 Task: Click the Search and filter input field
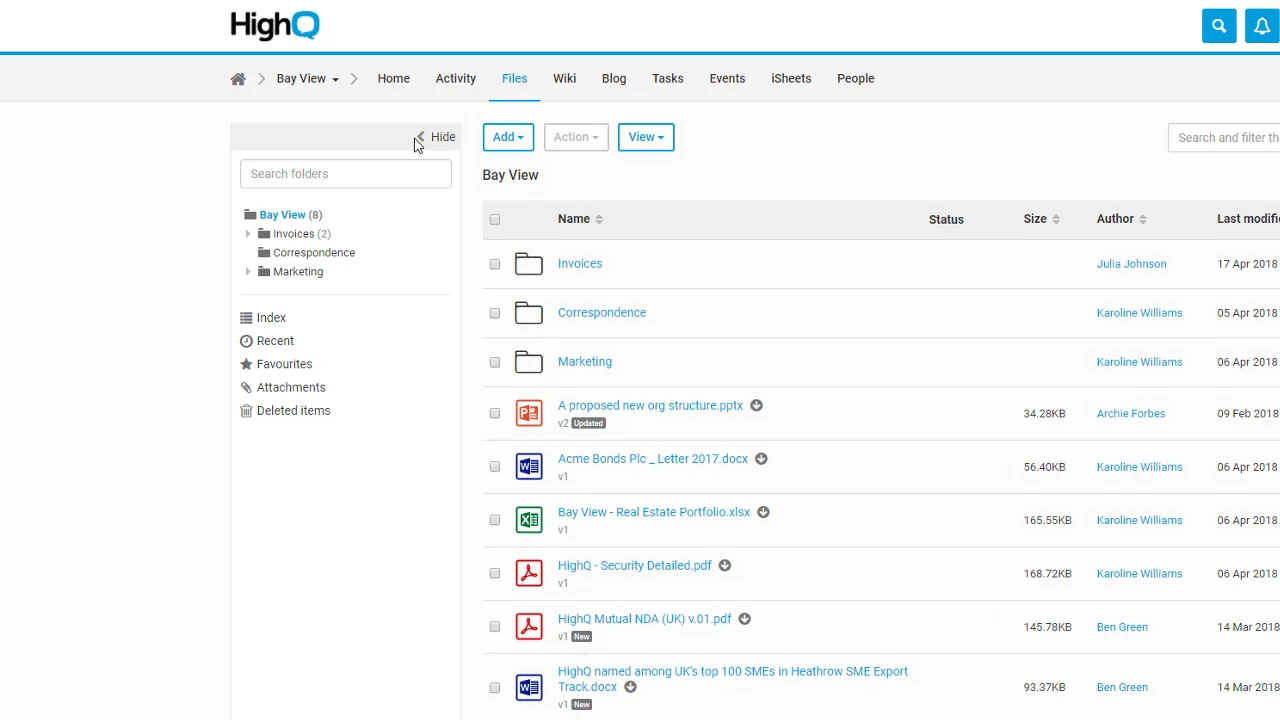point(1224,138)
